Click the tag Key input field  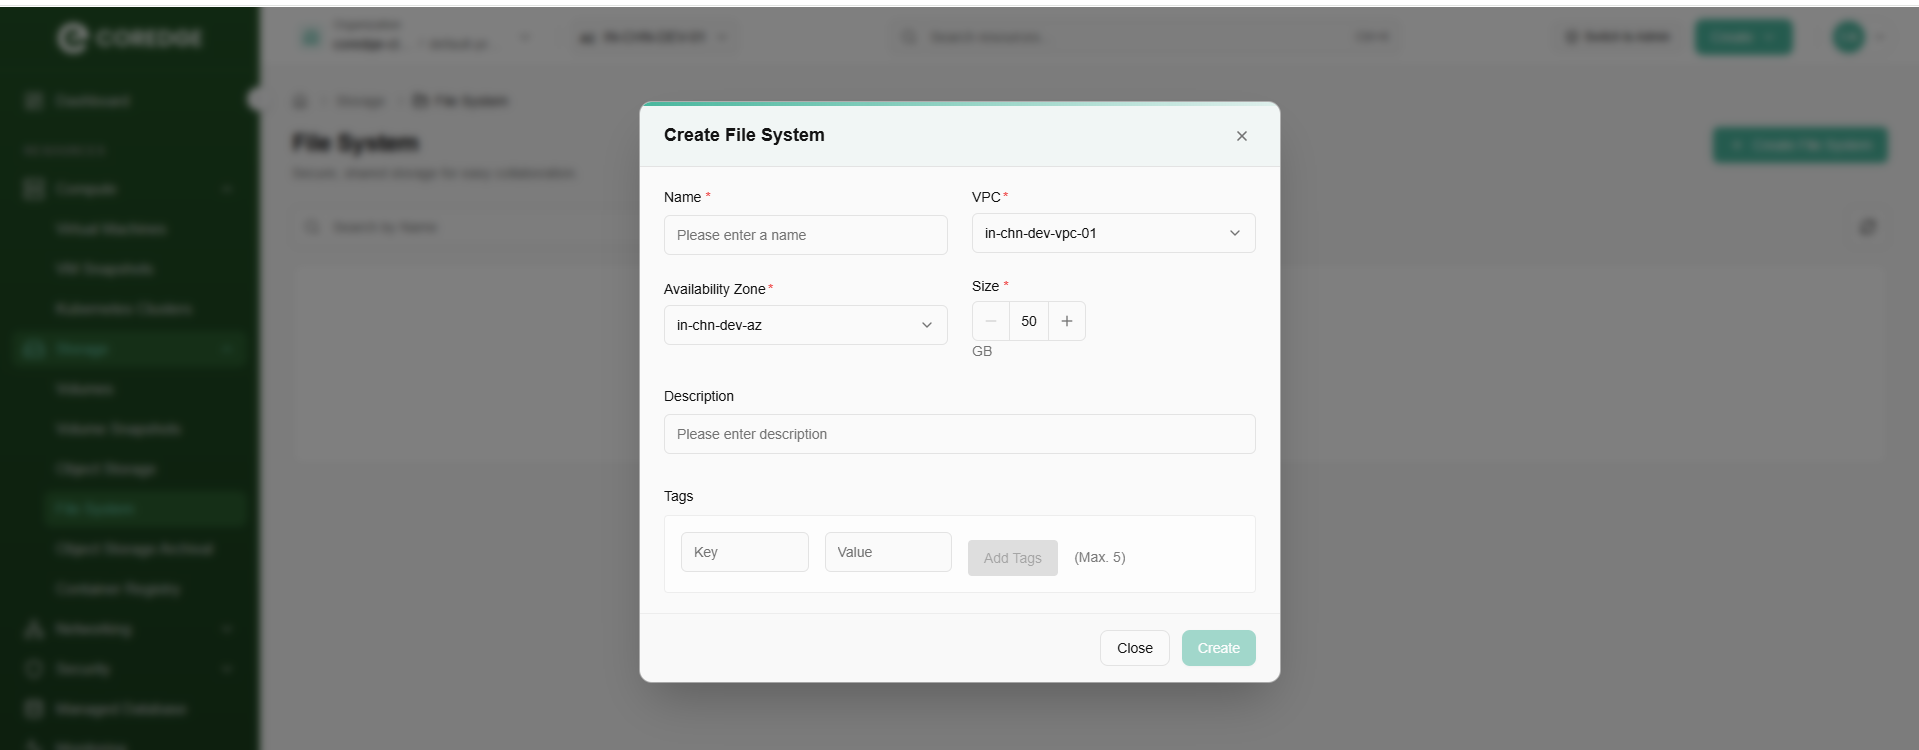[x=744, y=552]
